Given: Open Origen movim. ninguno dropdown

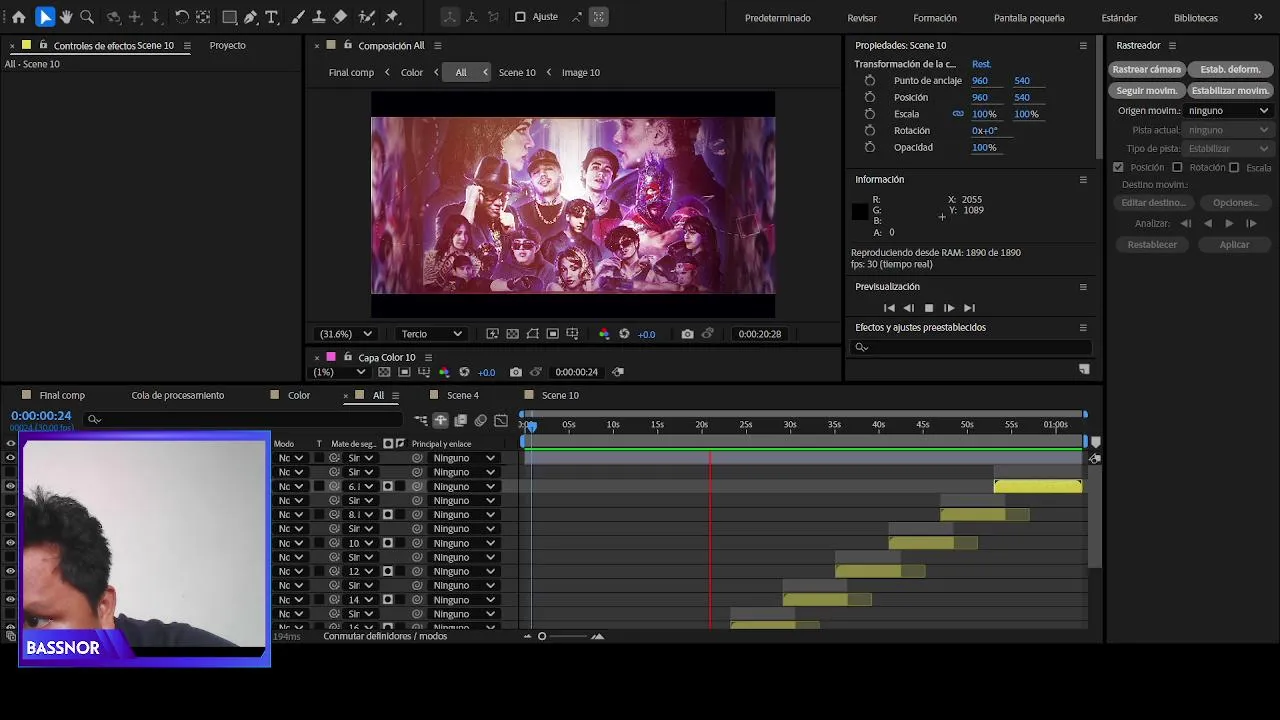Looking at the screenshot, I should point(1228,111).
